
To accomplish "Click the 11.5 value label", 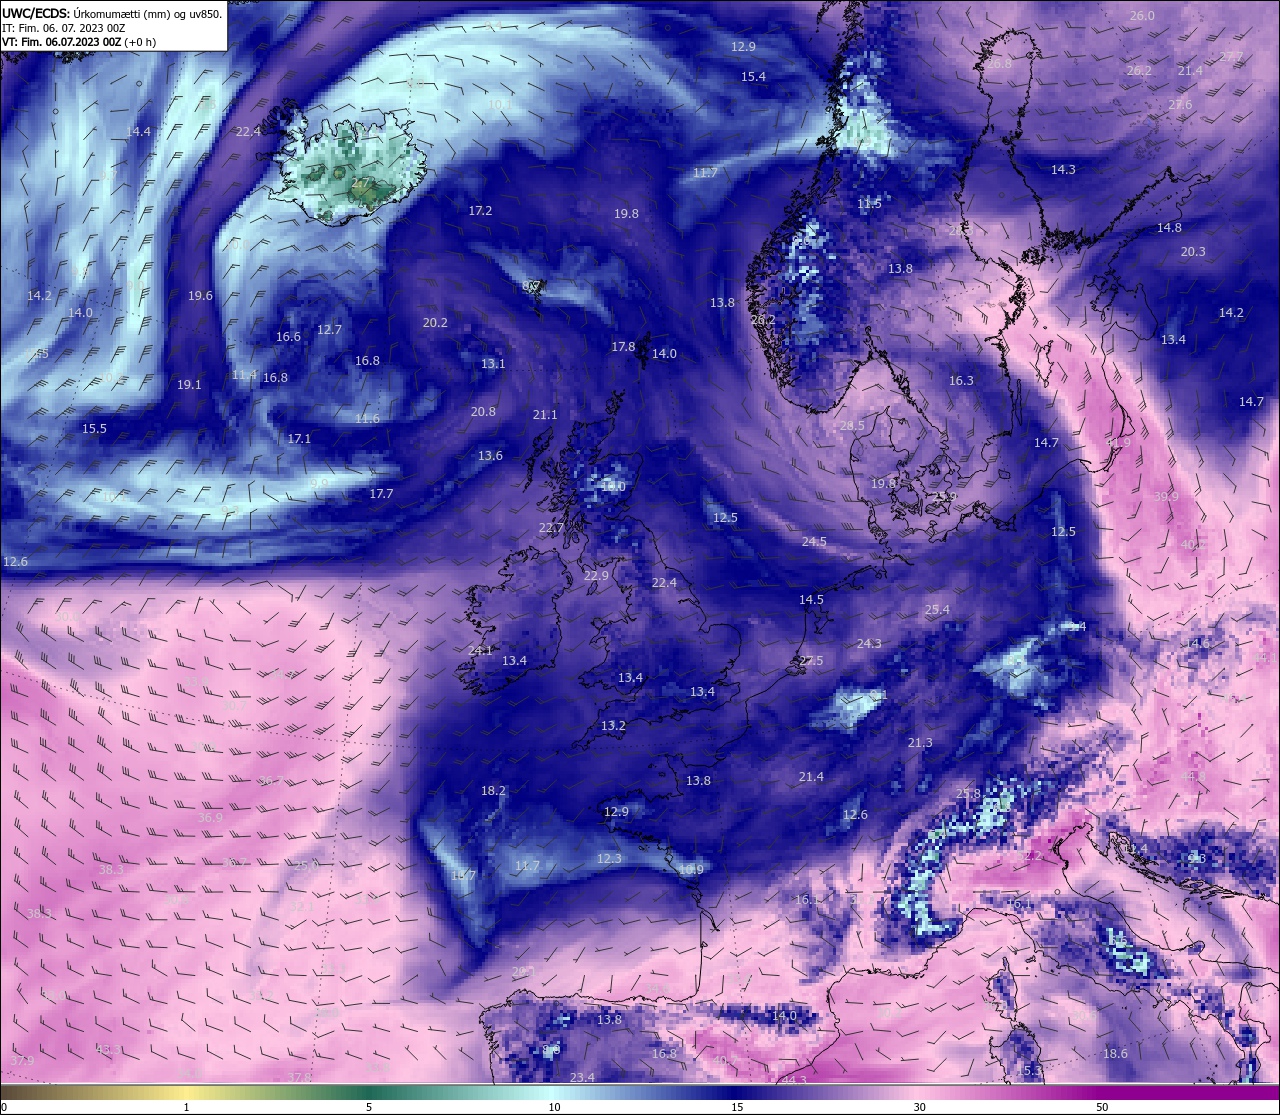I will pyautogui.click(x=869, y=204).
